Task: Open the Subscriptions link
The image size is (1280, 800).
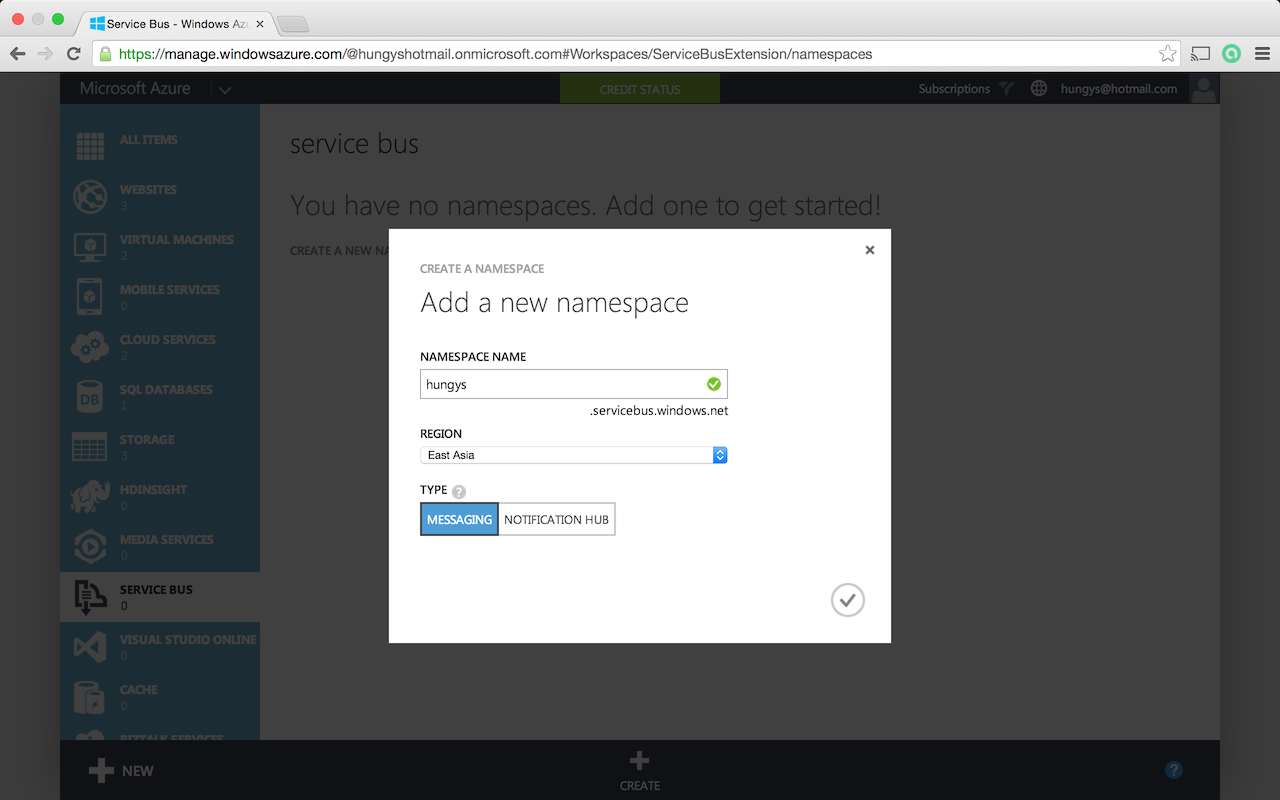Action: coord(954,89)
